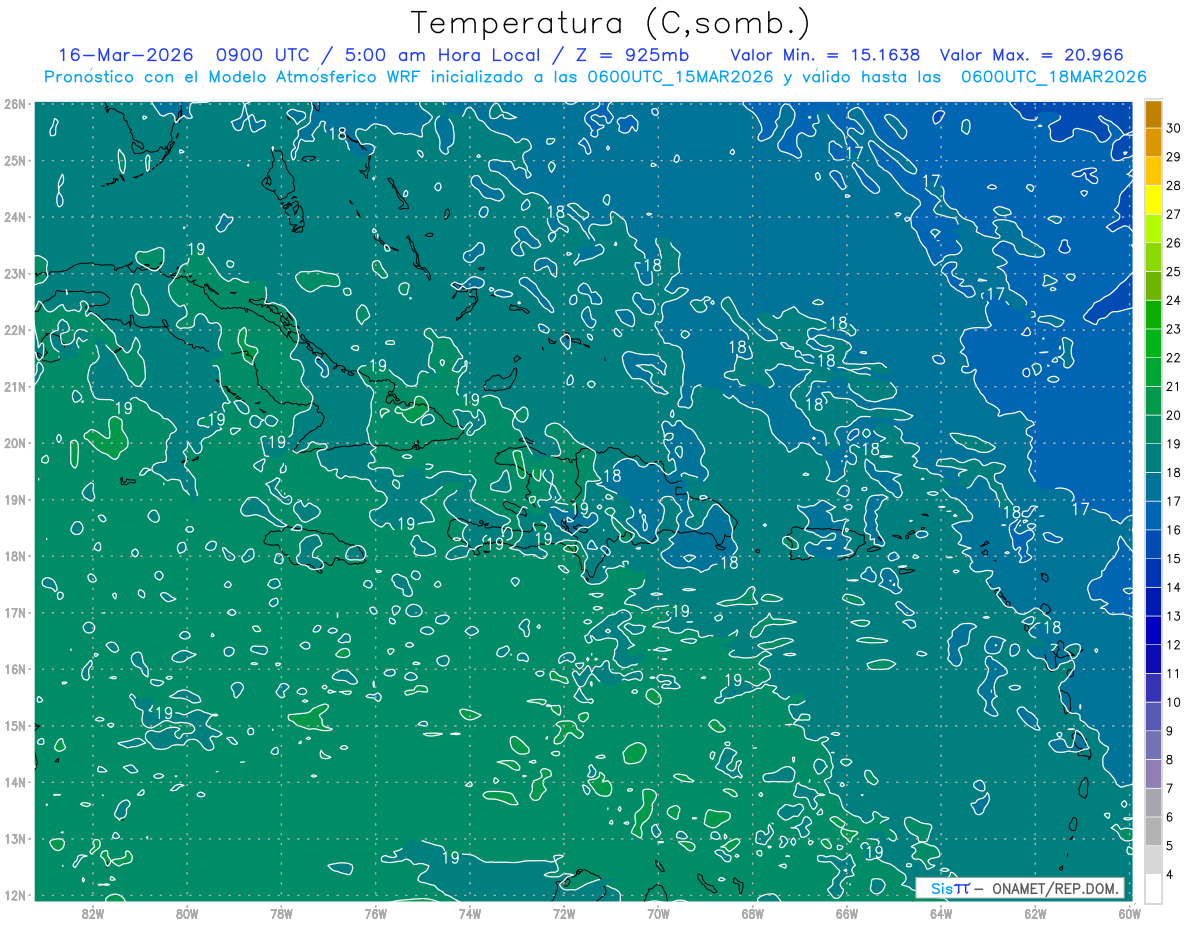Click the "62W" longitude label
Image resolution: width=1200 pixels, height=927 pixels.
[1035, 913]
